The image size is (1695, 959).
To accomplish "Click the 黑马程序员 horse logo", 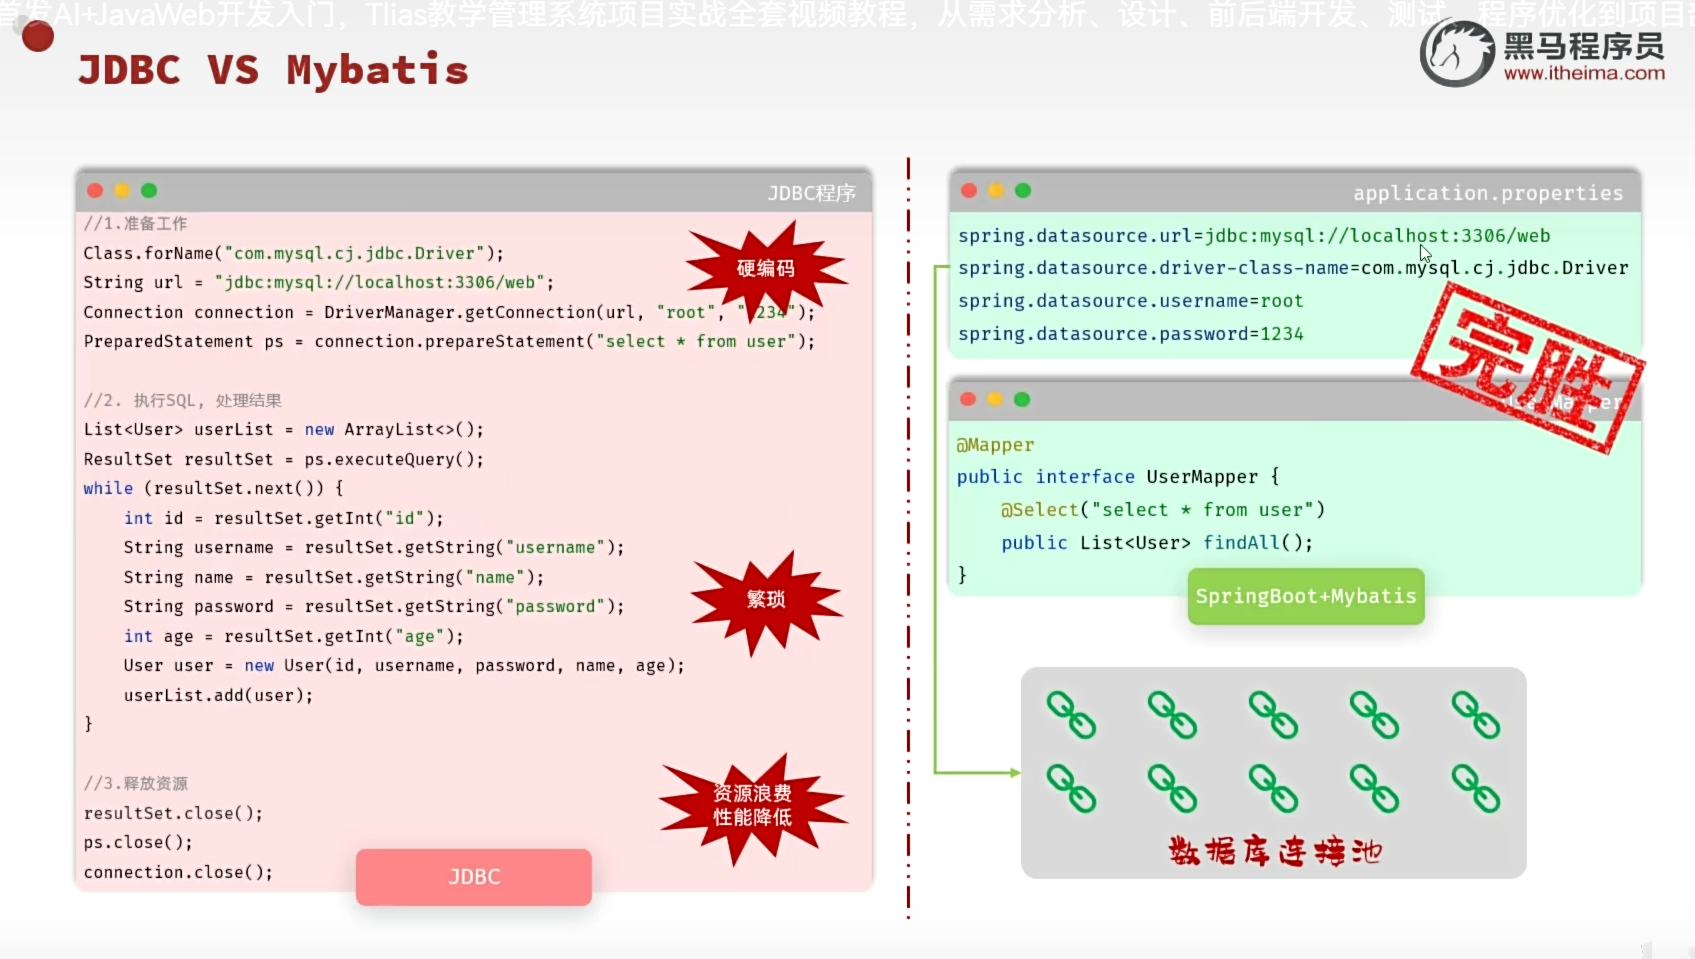I will coord(1457,54).
